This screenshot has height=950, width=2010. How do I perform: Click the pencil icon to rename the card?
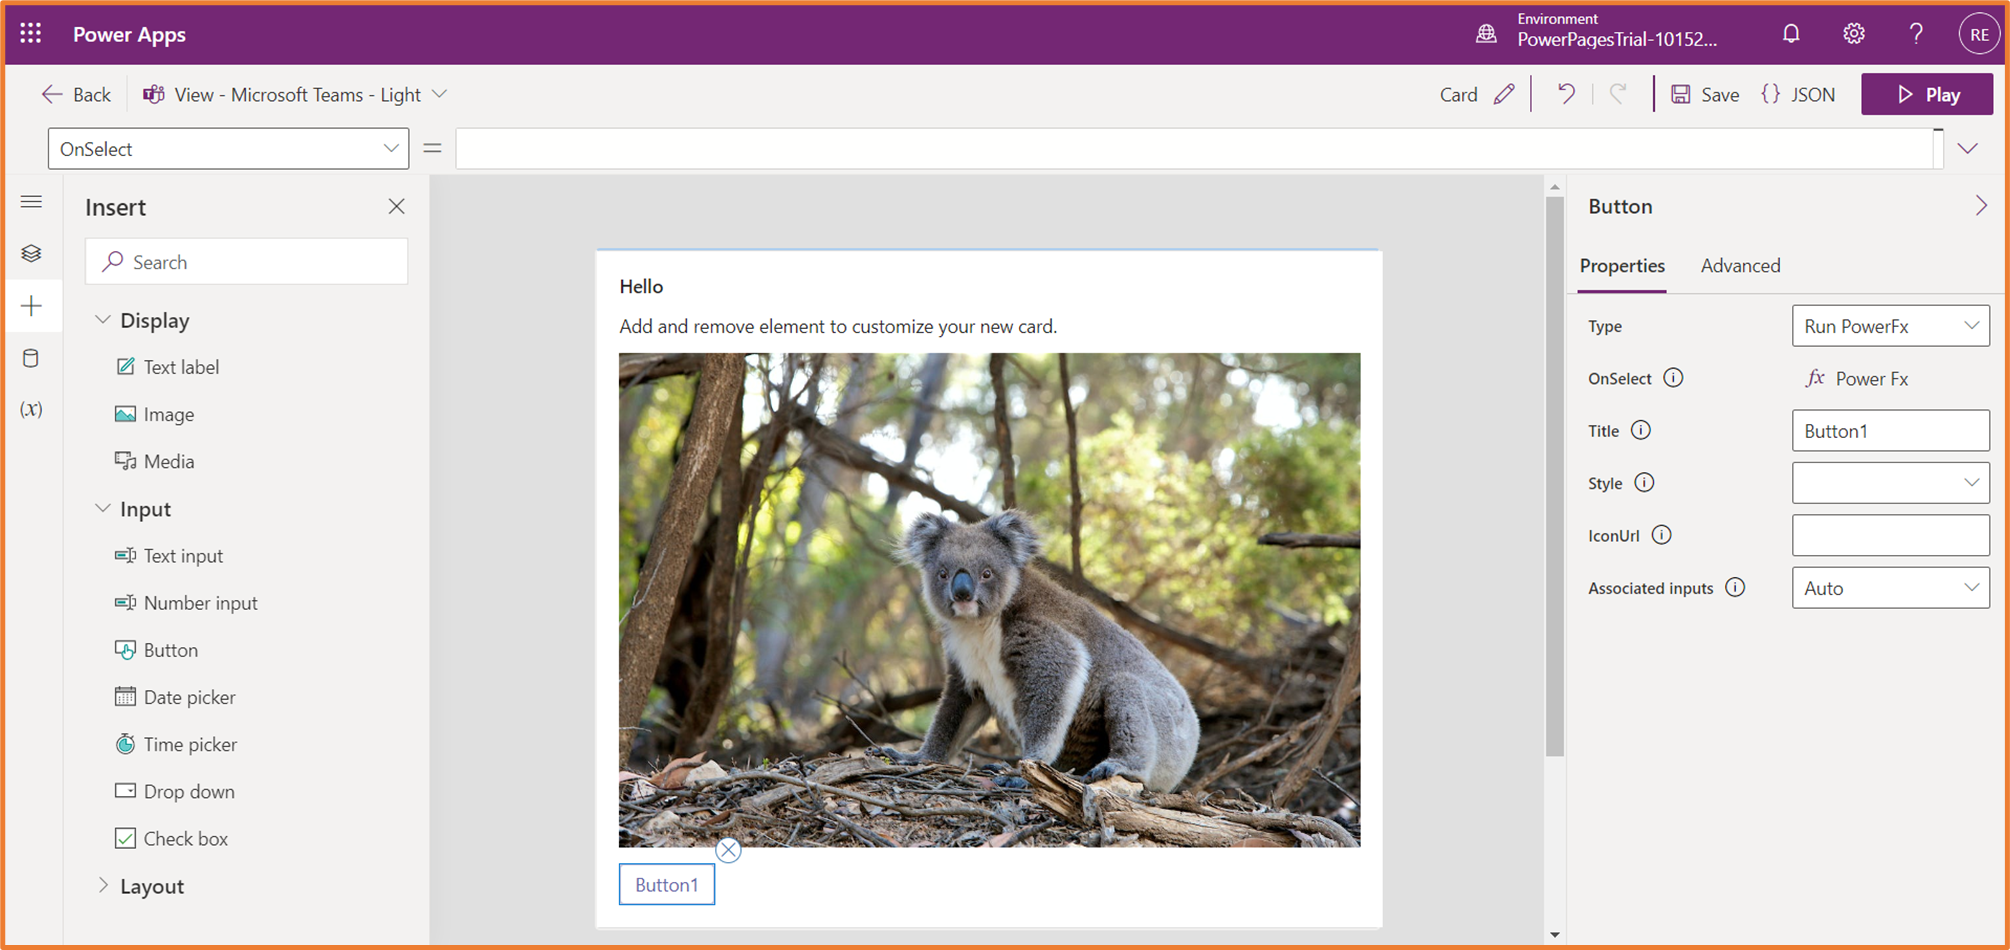click(x=1504, y=94)
